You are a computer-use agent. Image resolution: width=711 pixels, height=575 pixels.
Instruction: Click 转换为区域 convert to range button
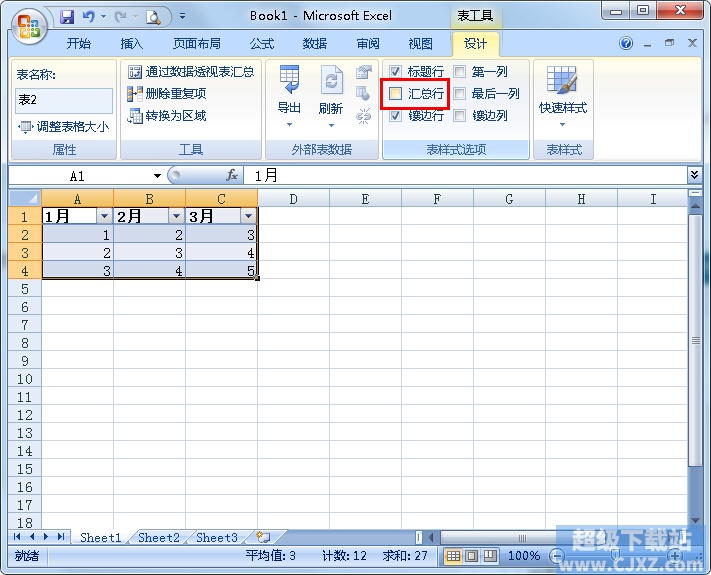[167, 116]
